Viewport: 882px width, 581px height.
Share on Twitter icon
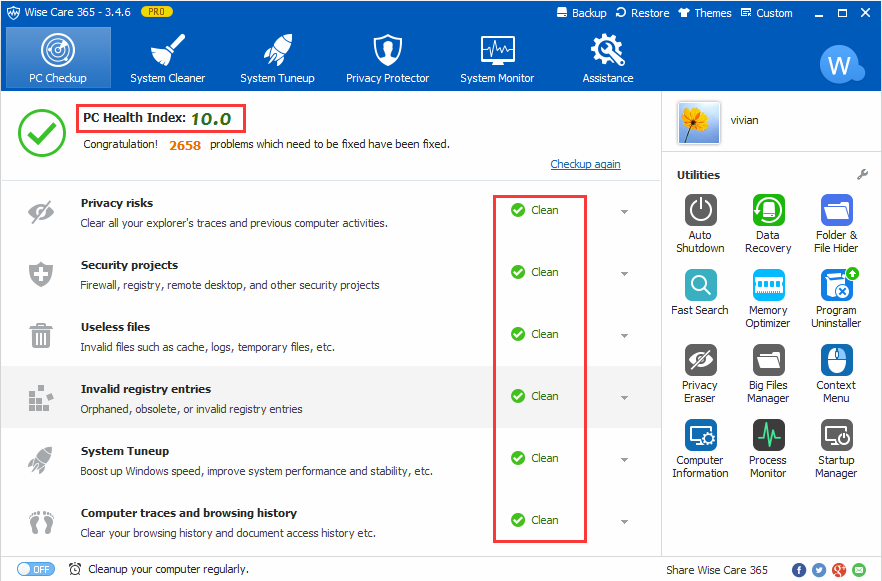tap(819, 570)
